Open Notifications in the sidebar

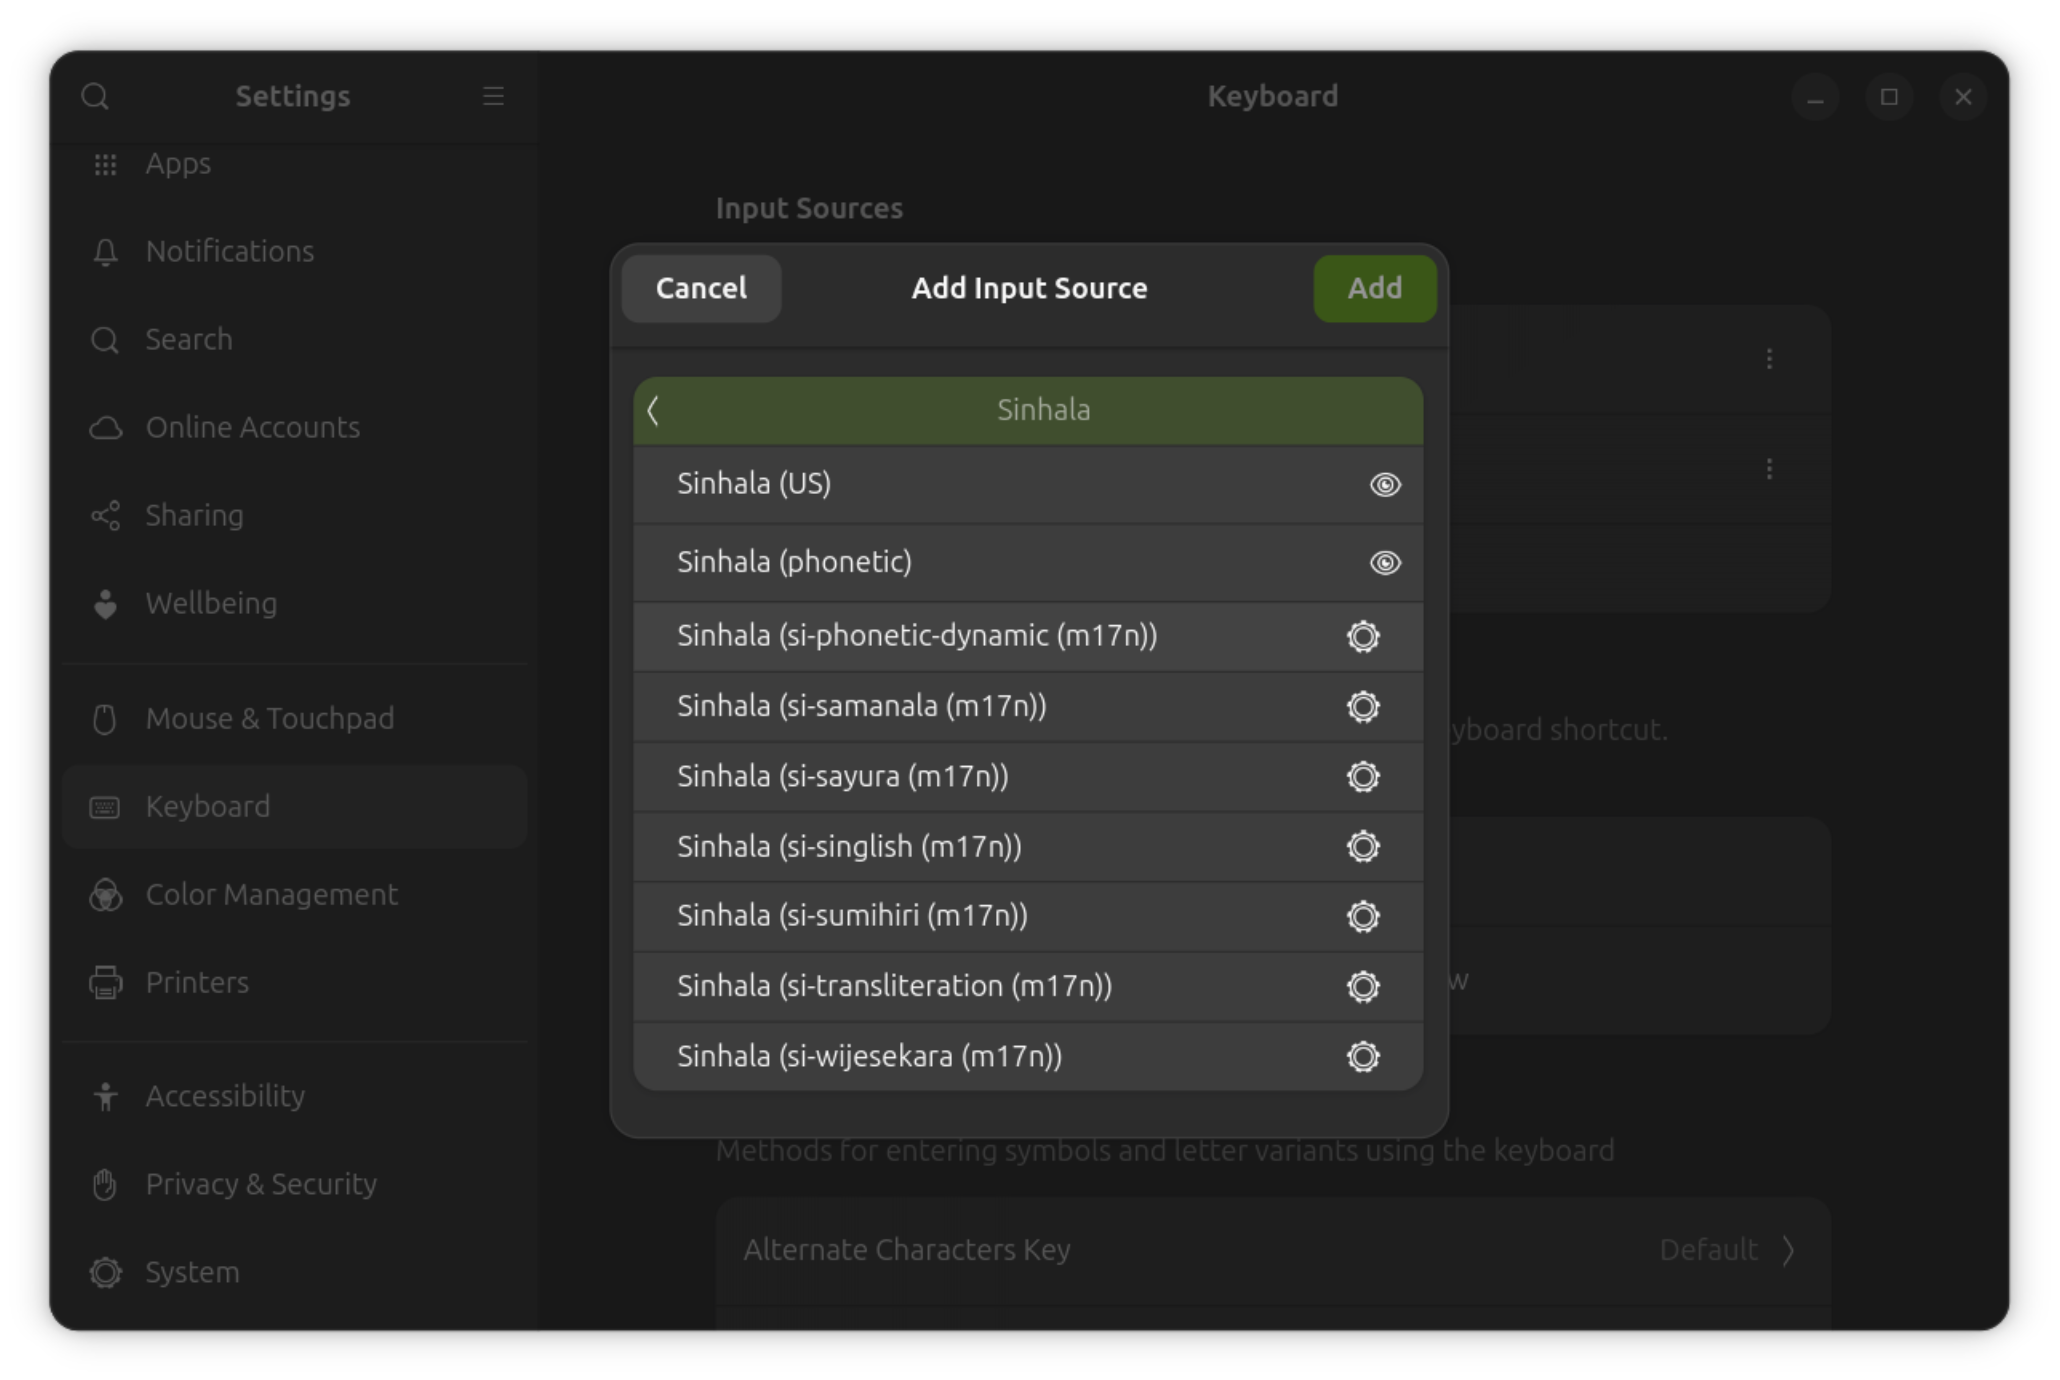(x=294, y=251)
